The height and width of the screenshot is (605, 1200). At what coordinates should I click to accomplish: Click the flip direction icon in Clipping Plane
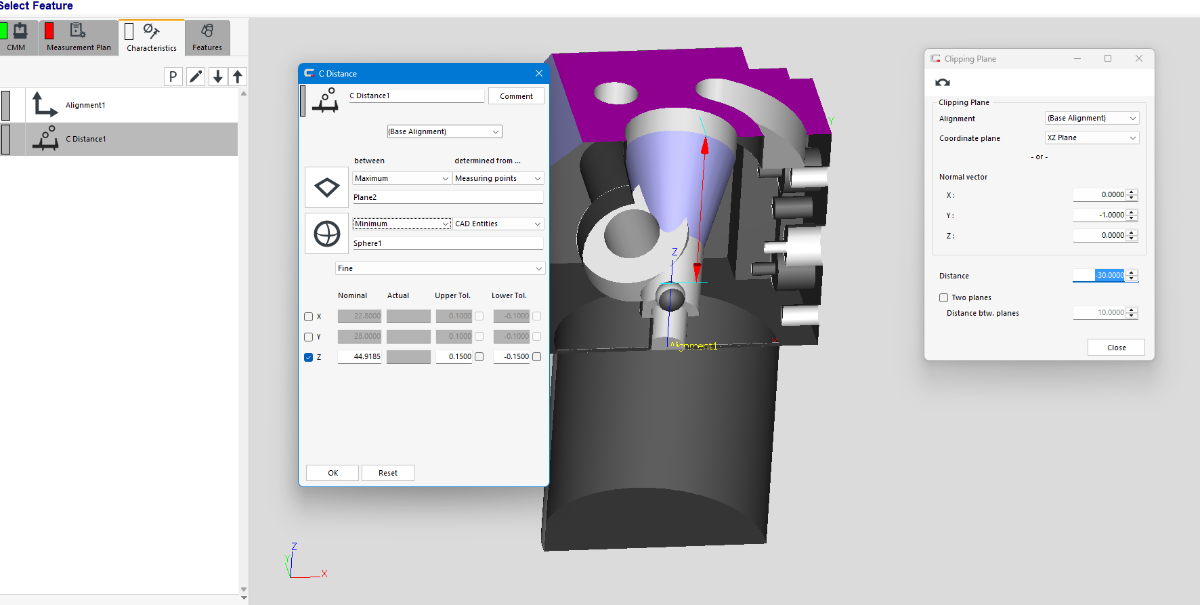coord(942,83)
